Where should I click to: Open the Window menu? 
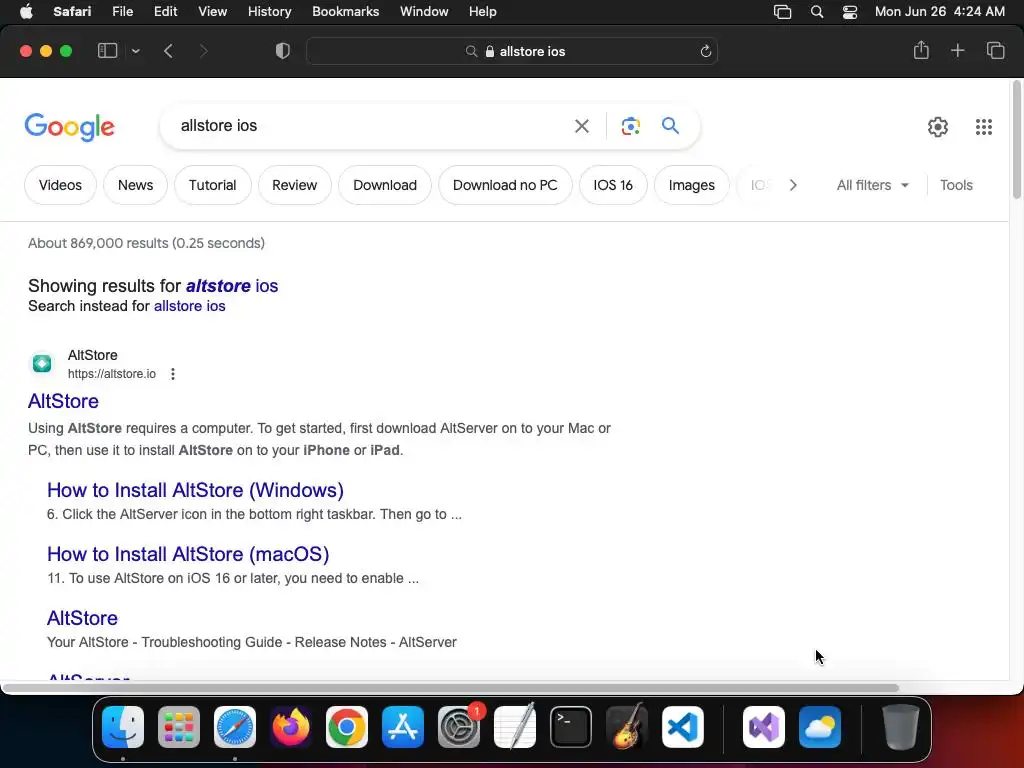click(x=424, y=12)
